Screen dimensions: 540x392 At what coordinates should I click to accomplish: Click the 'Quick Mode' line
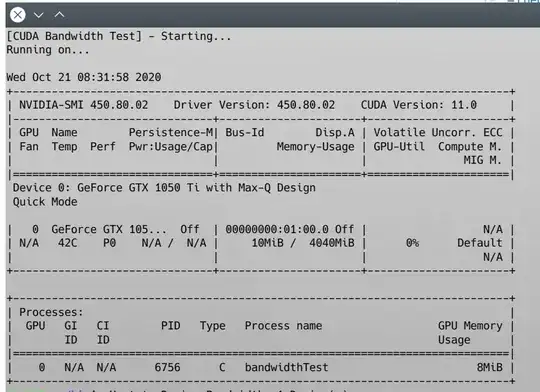point(45,202)
